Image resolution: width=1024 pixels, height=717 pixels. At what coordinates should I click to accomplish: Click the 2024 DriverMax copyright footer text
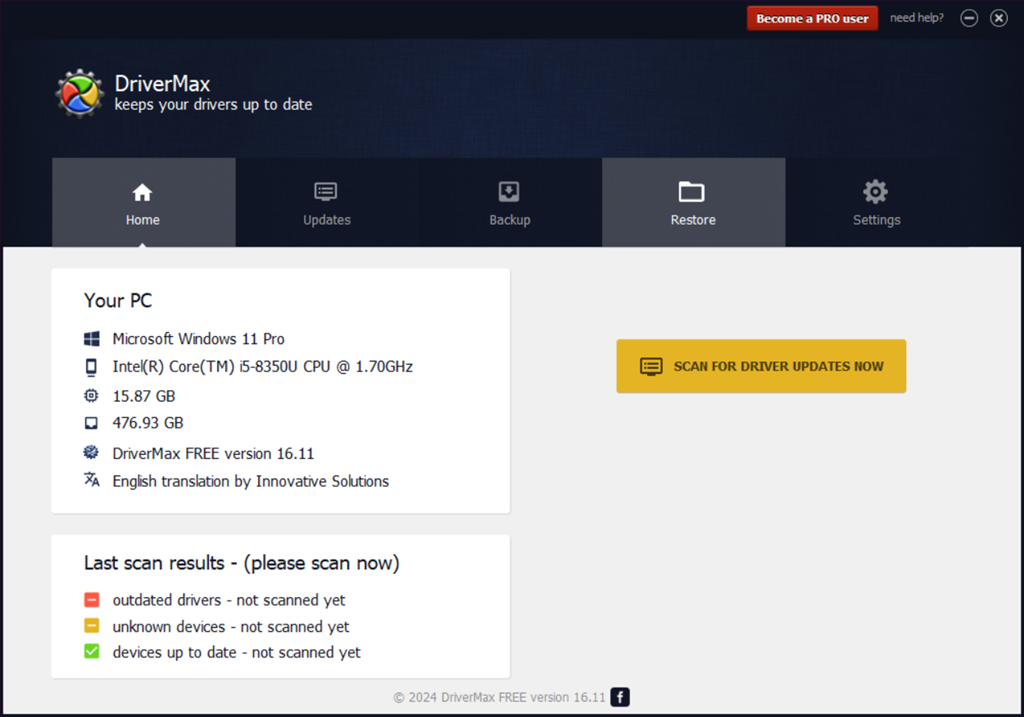(500, 697)
